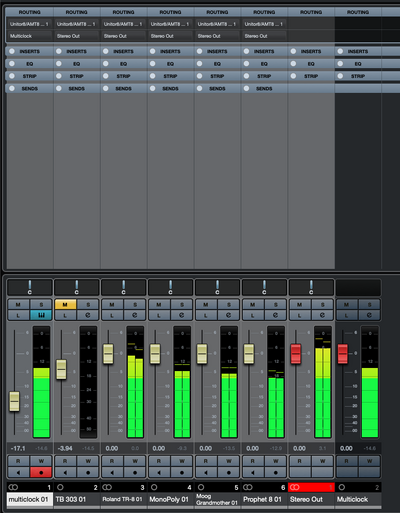
Task: Enable record on Moog Grandmother 01 channel
Action: [x=229, y=472]
